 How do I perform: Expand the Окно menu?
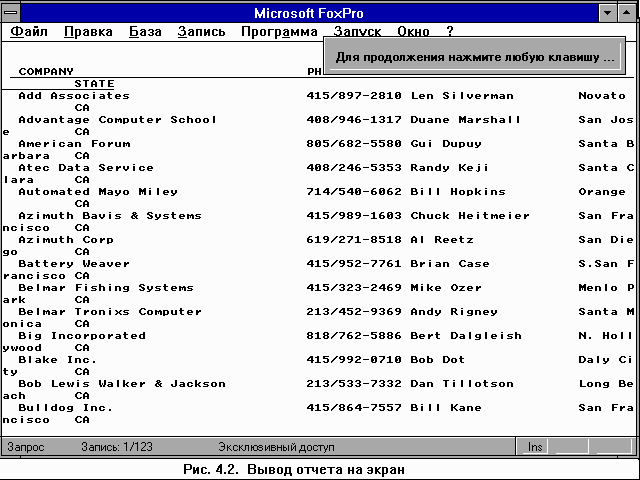(413, 32)
